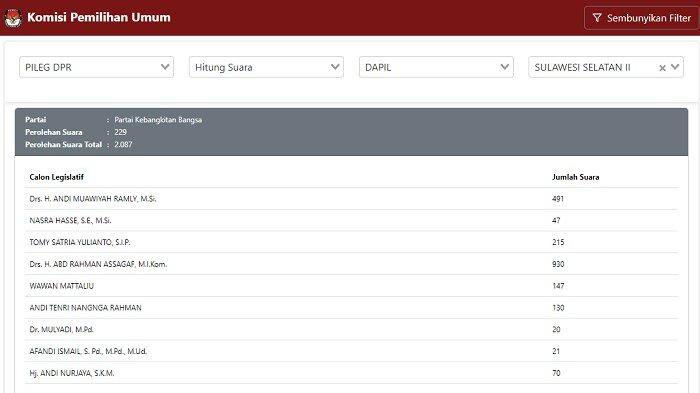Select NASRA HASSE, S.E., M.Si. row
The height and width of the screenshot is (393, 700).
point(352,220)
